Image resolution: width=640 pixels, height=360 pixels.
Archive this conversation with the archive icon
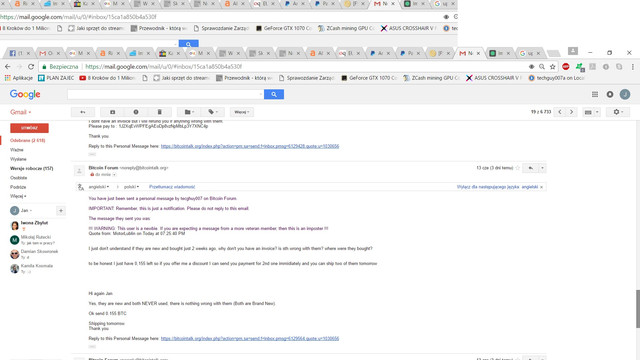click(x=112, y=112)
